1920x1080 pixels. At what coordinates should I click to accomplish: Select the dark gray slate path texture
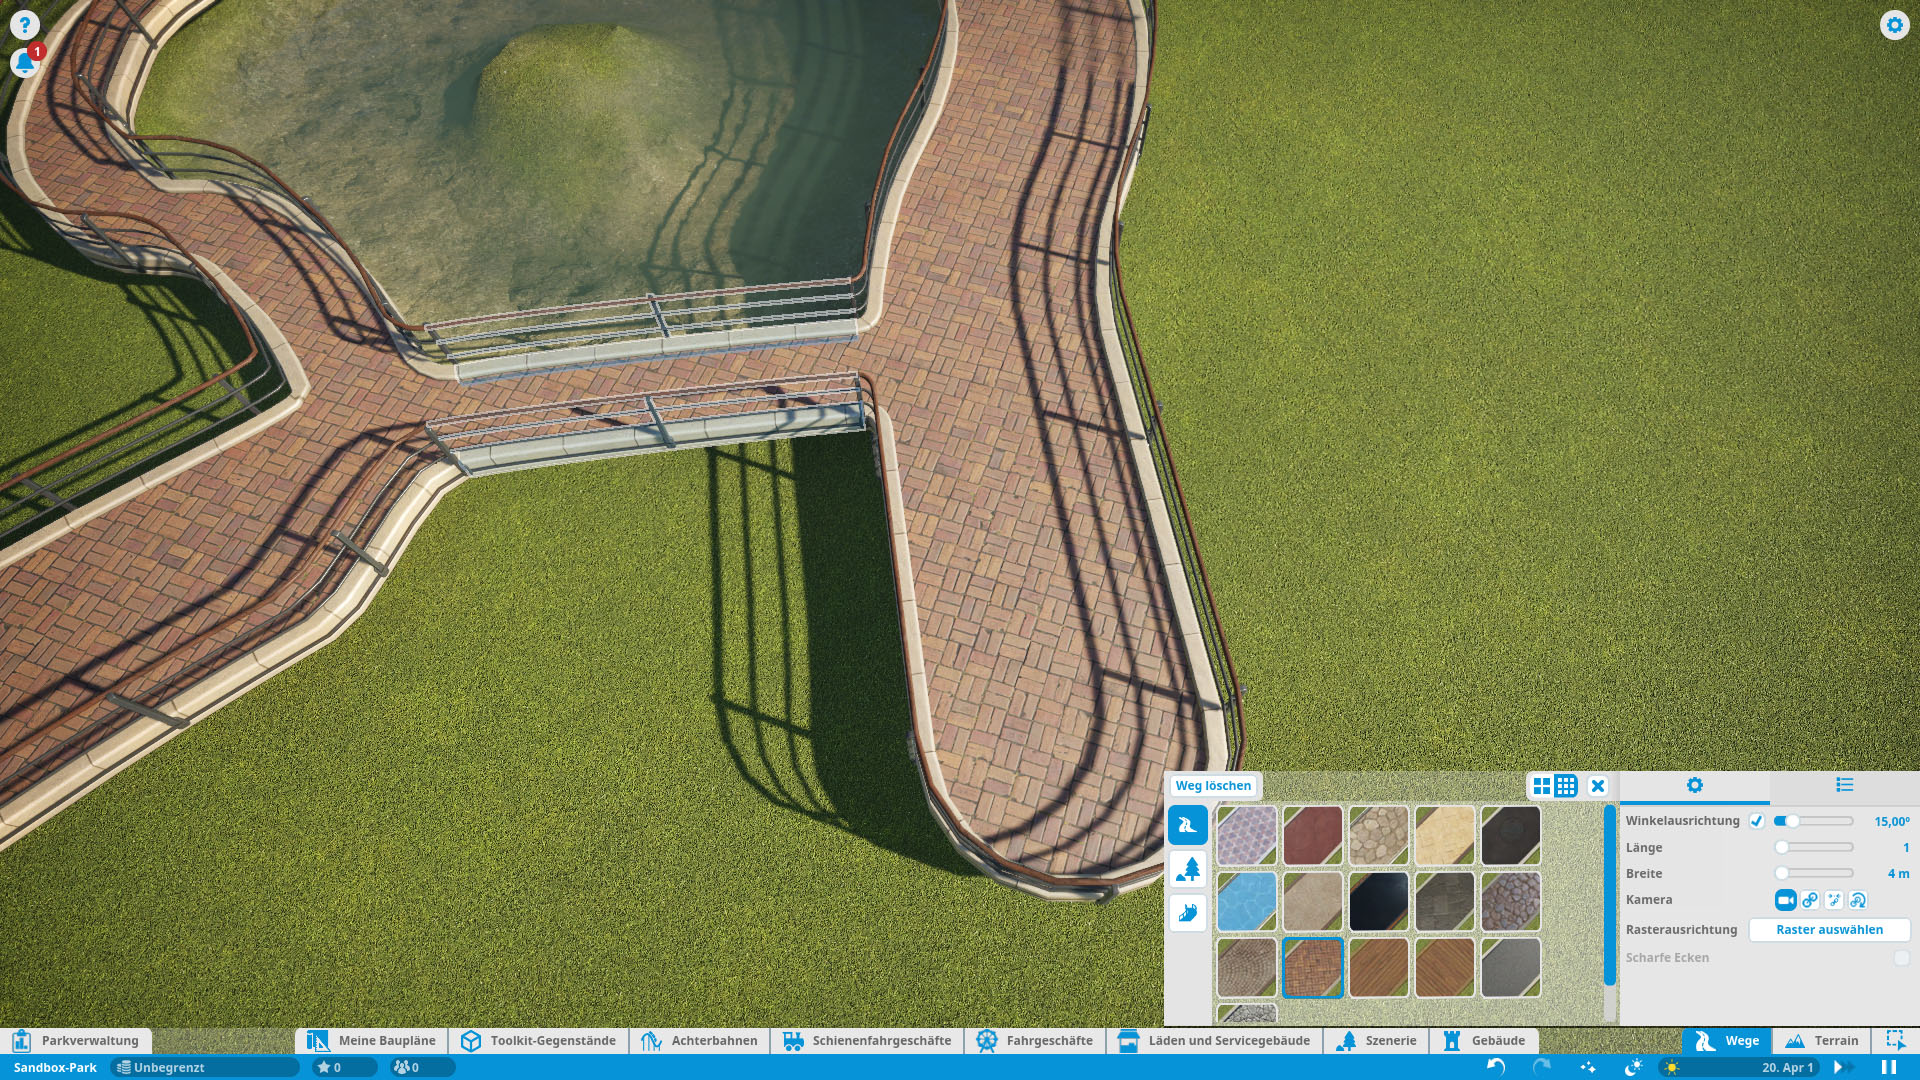[1445, 902]
